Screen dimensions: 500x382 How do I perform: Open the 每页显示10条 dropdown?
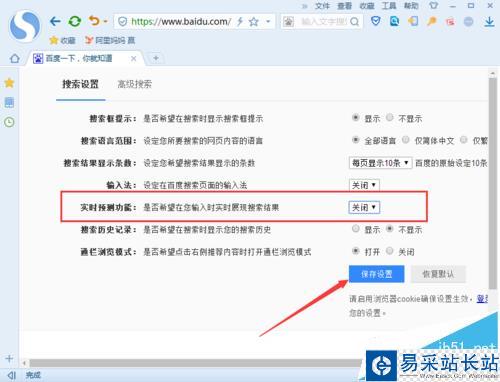pyautogui.click(x=380, y=163)
